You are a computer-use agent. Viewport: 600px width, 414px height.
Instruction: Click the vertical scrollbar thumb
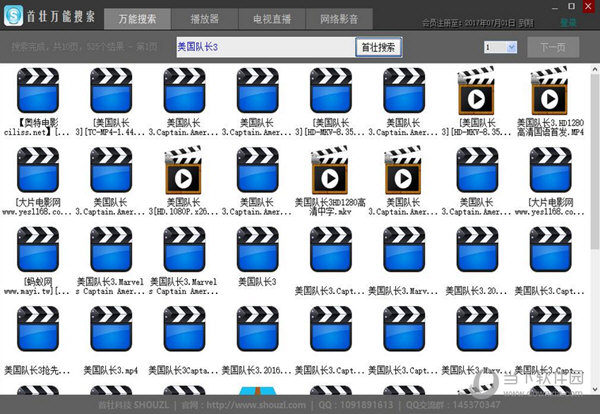(x=595, y=163)
